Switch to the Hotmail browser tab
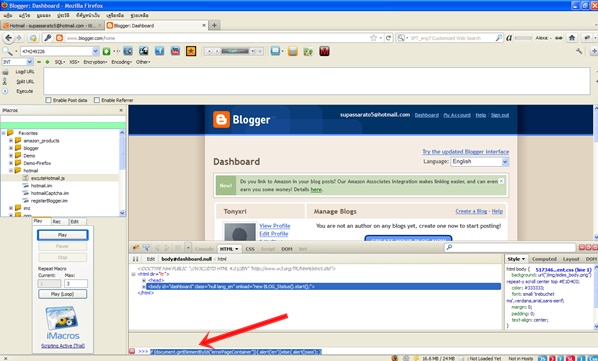Image resolution: width=598 pixels, height=361 pixels. (x=52, y=26)
